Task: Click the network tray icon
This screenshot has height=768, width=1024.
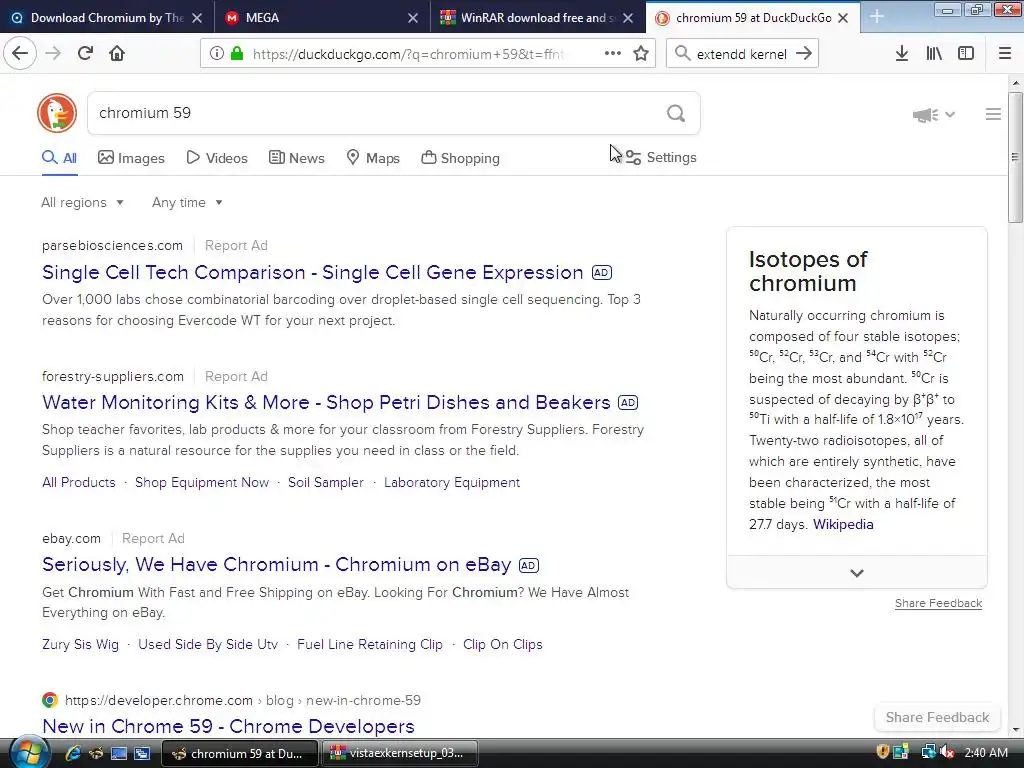Action: point(928,752)
